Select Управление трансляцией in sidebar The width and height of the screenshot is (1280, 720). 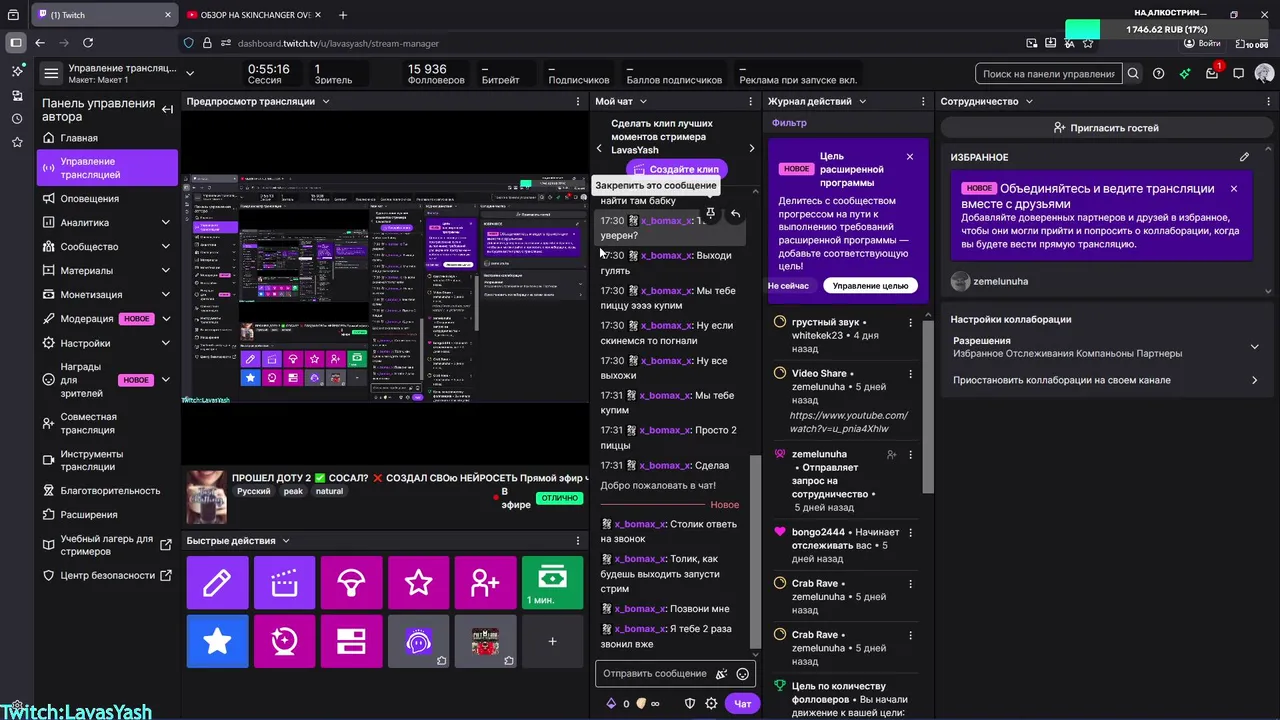pyautogui.click(x=107, y=168)
